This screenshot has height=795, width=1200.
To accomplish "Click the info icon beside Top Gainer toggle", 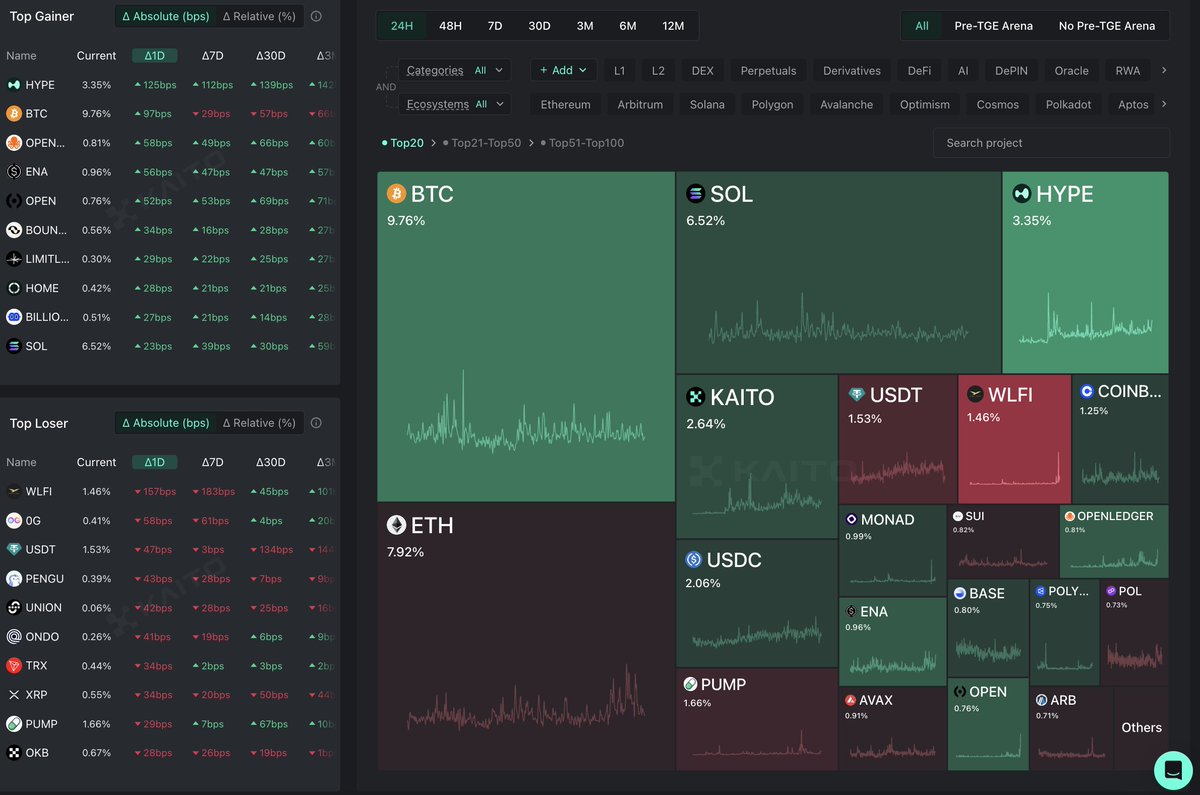I will click(x=316, y=17).
